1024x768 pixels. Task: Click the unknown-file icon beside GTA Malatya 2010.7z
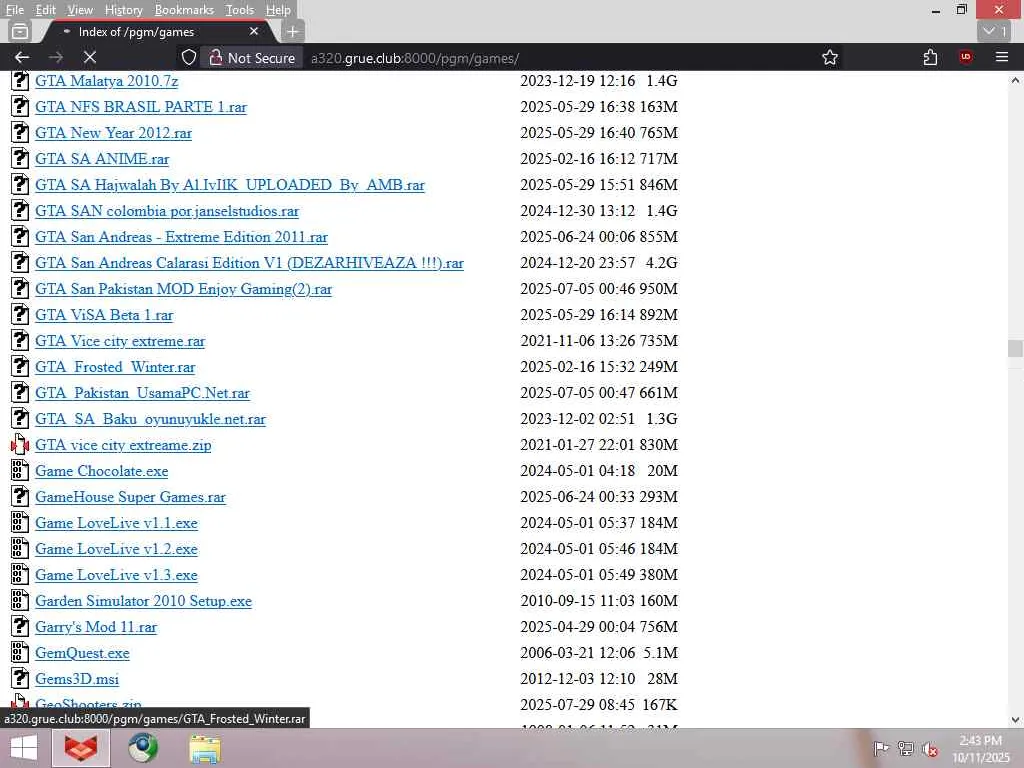20,80
